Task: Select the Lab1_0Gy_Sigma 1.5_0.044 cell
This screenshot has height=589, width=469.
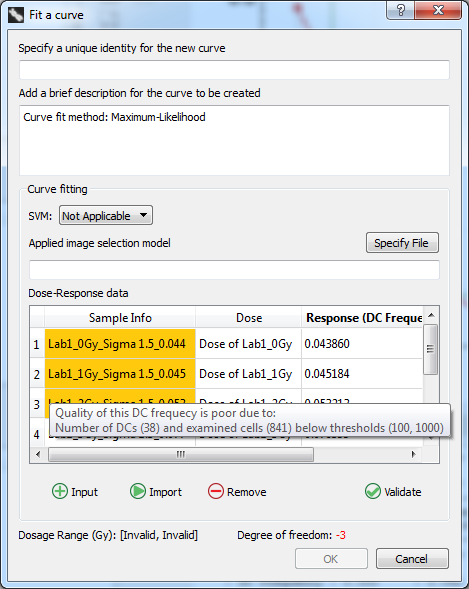Action: tap(120, 344)
